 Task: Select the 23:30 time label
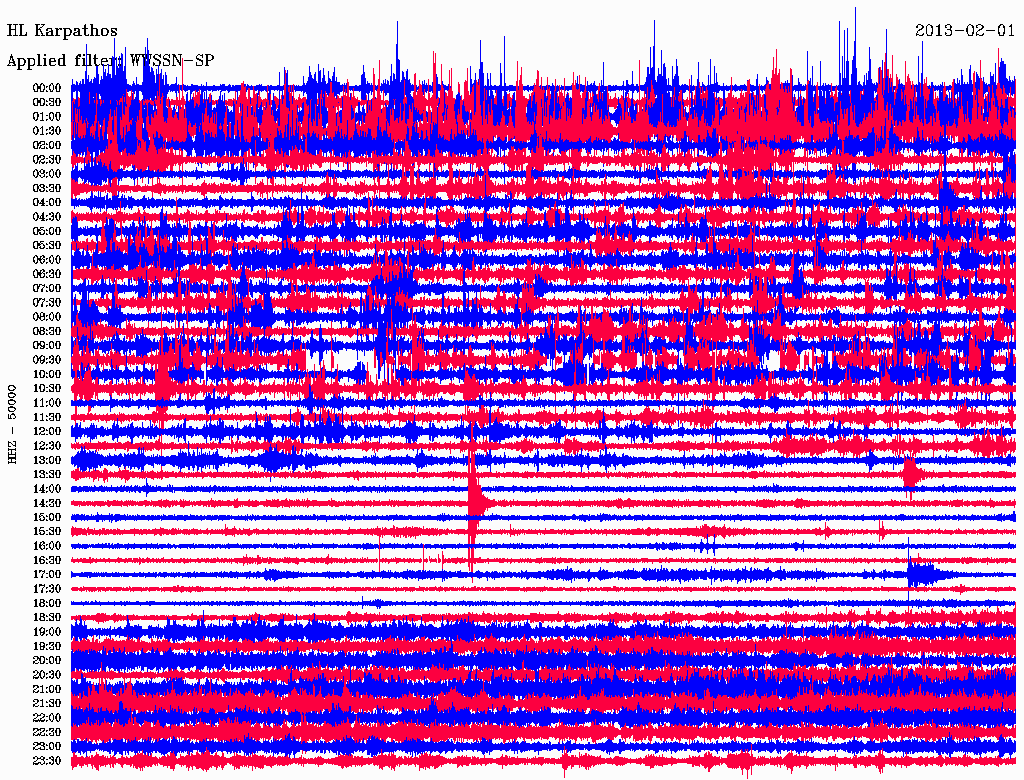(x=47, y=761)
